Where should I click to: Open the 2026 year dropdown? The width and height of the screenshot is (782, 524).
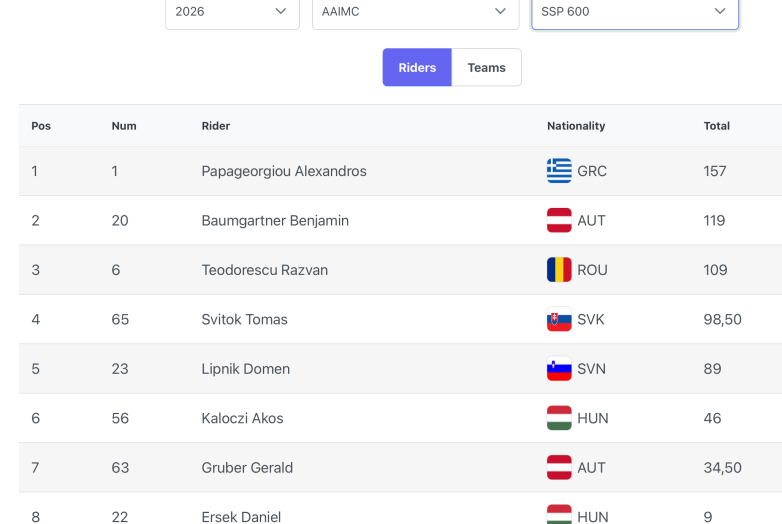(232, 12)
